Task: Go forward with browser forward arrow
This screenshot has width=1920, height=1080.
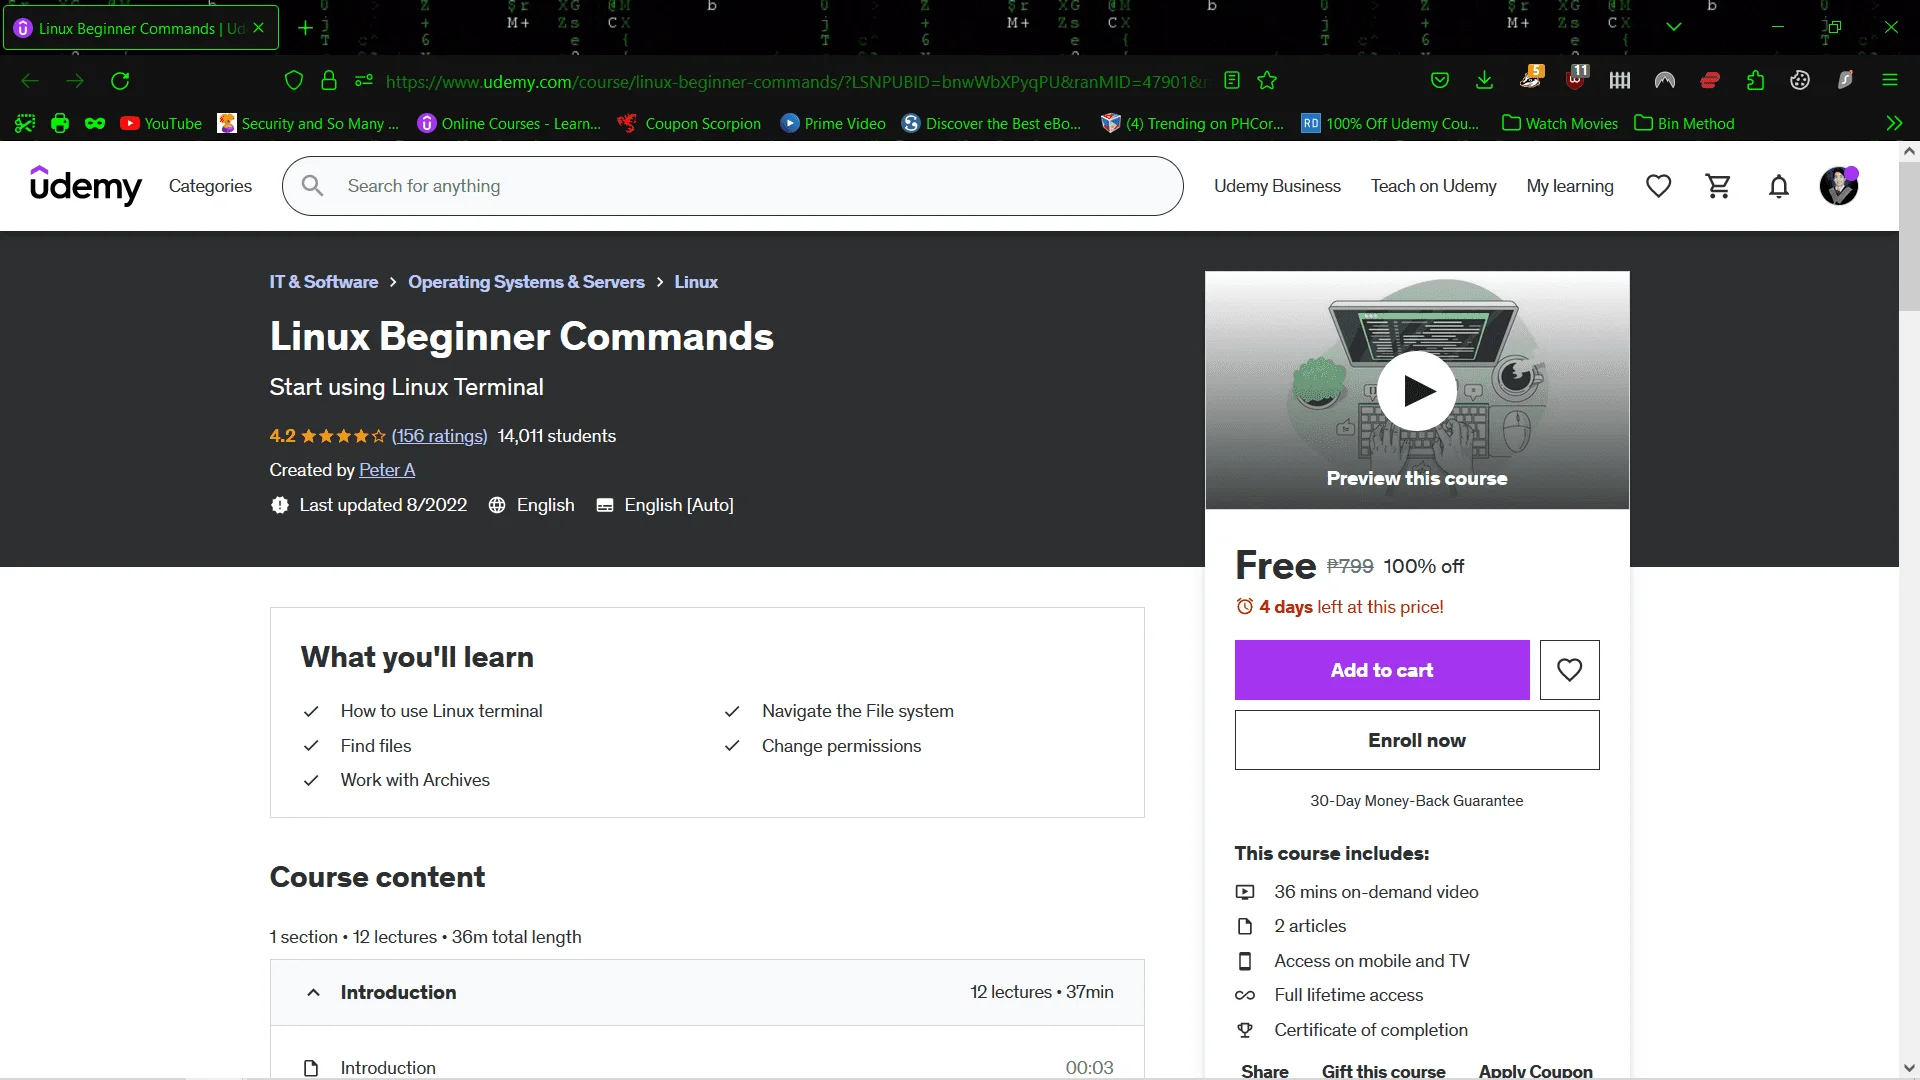Action: pos(75,81)
